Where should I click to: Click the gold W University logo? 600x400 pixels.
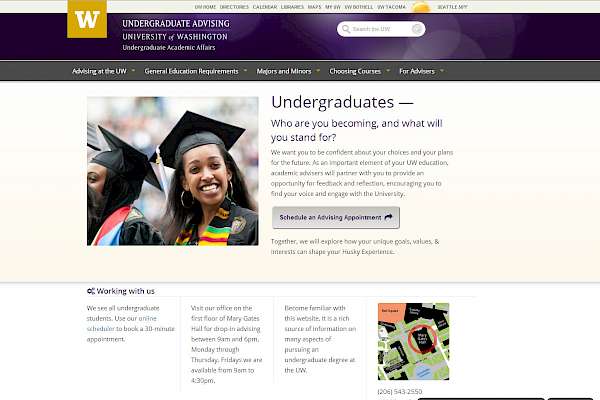(x=87, y=20)
